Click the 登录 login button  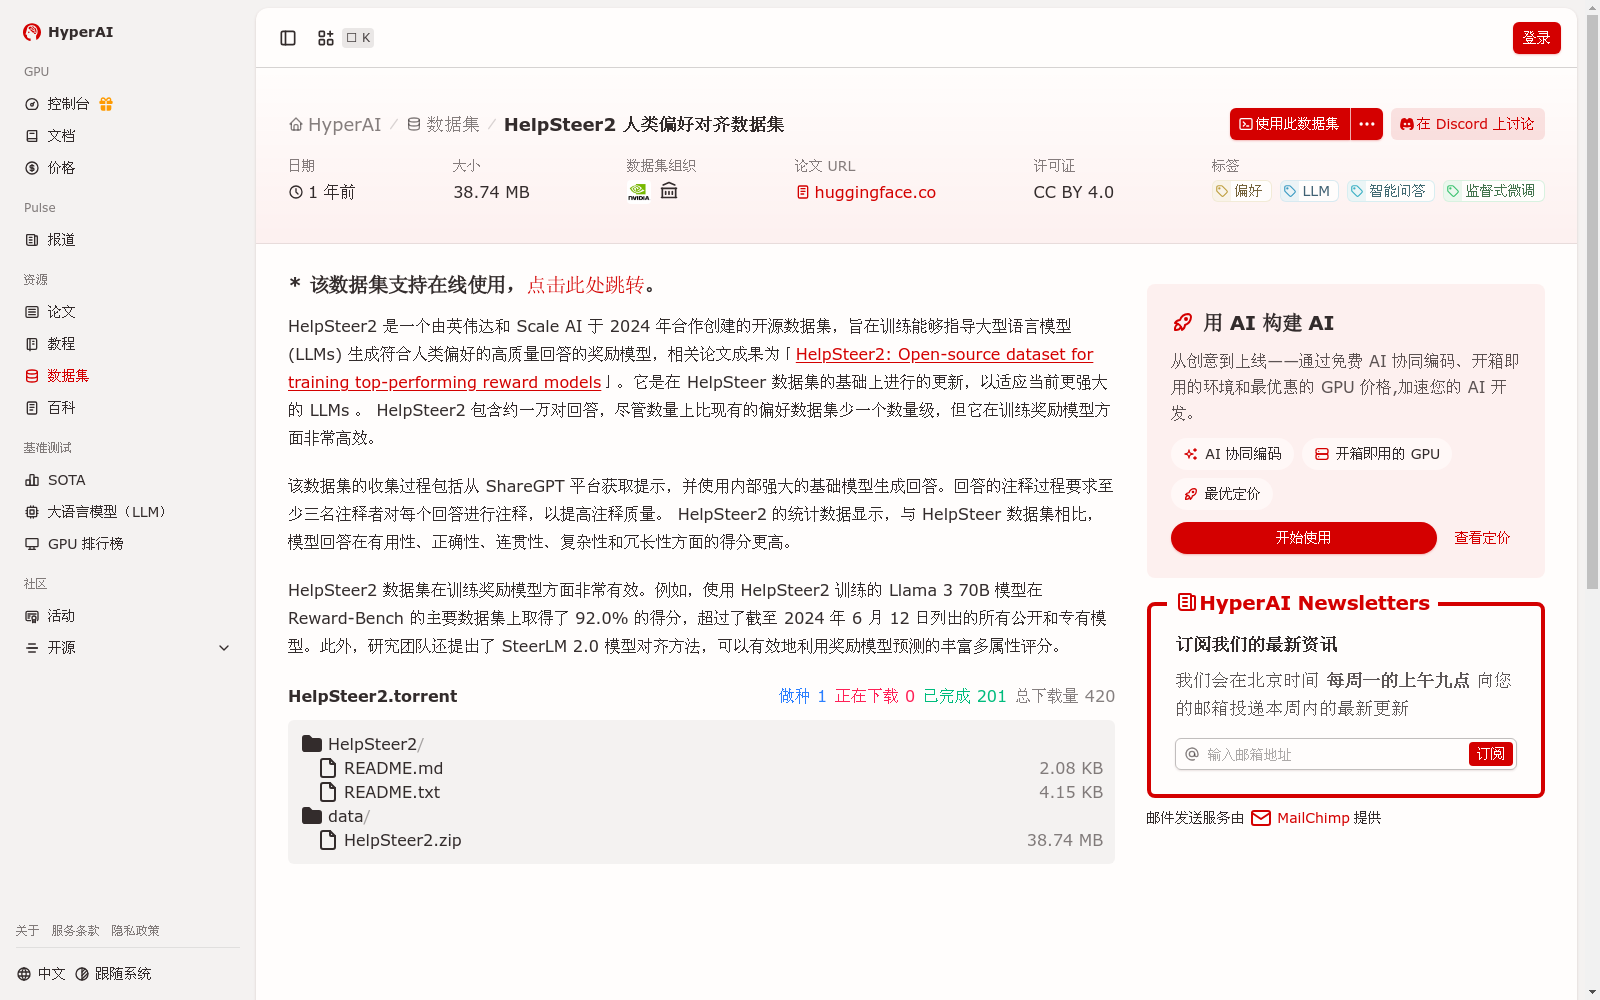[x=1536, y=38]
